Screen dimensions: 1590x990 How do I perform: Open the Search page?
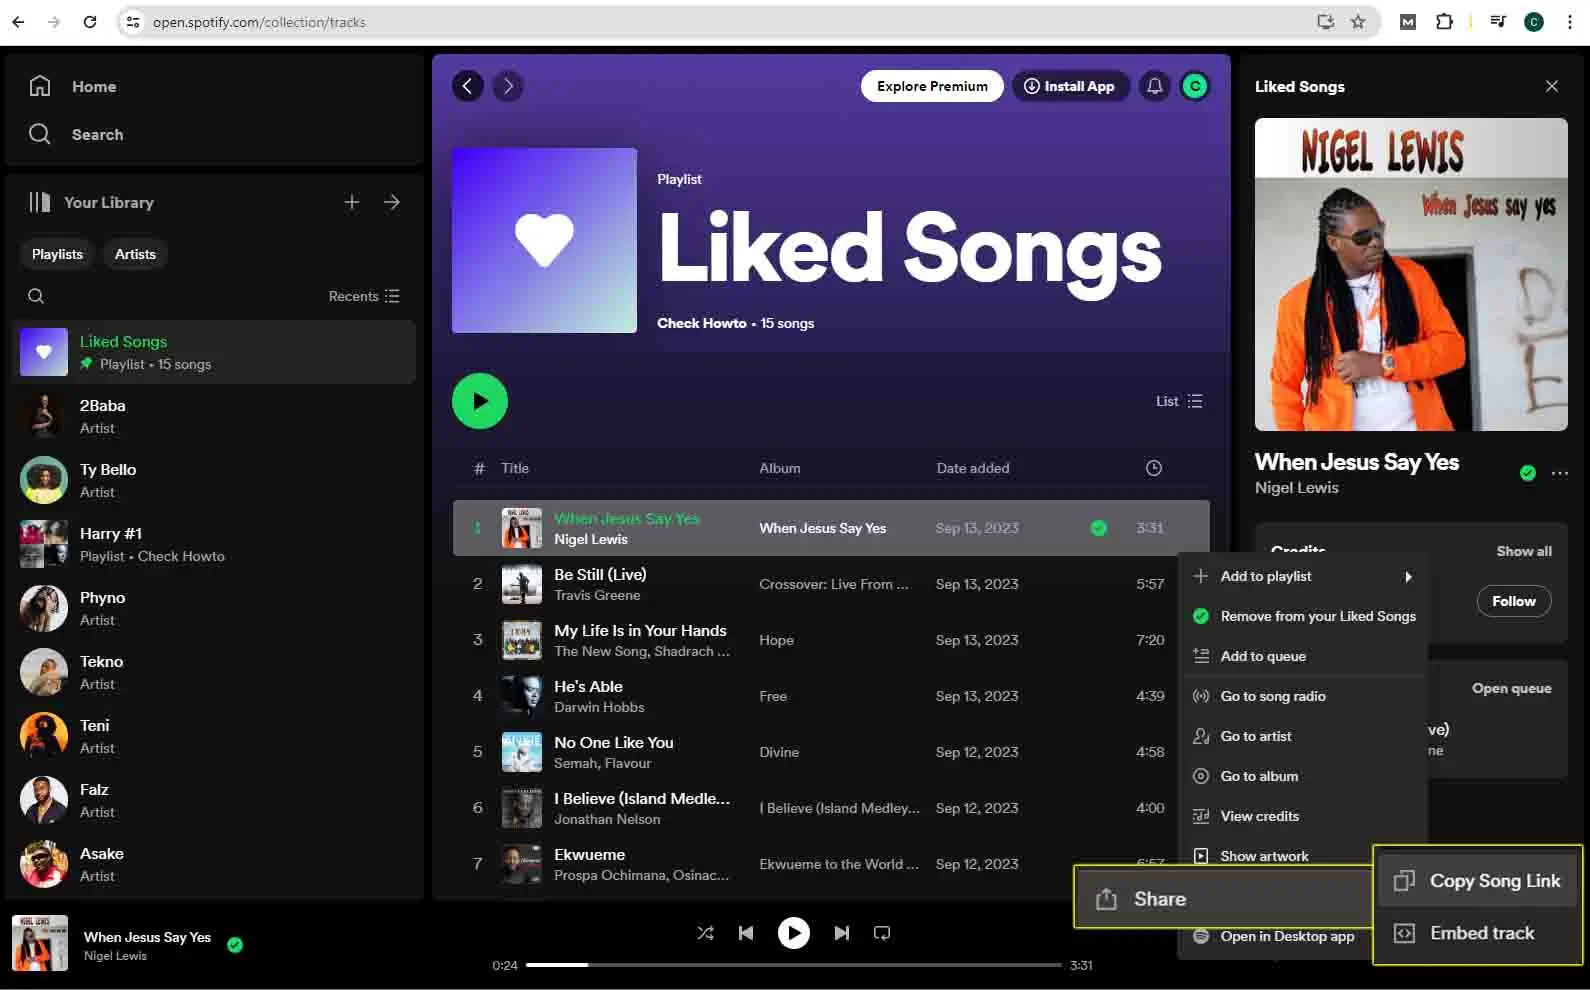(x=76, y=134)
